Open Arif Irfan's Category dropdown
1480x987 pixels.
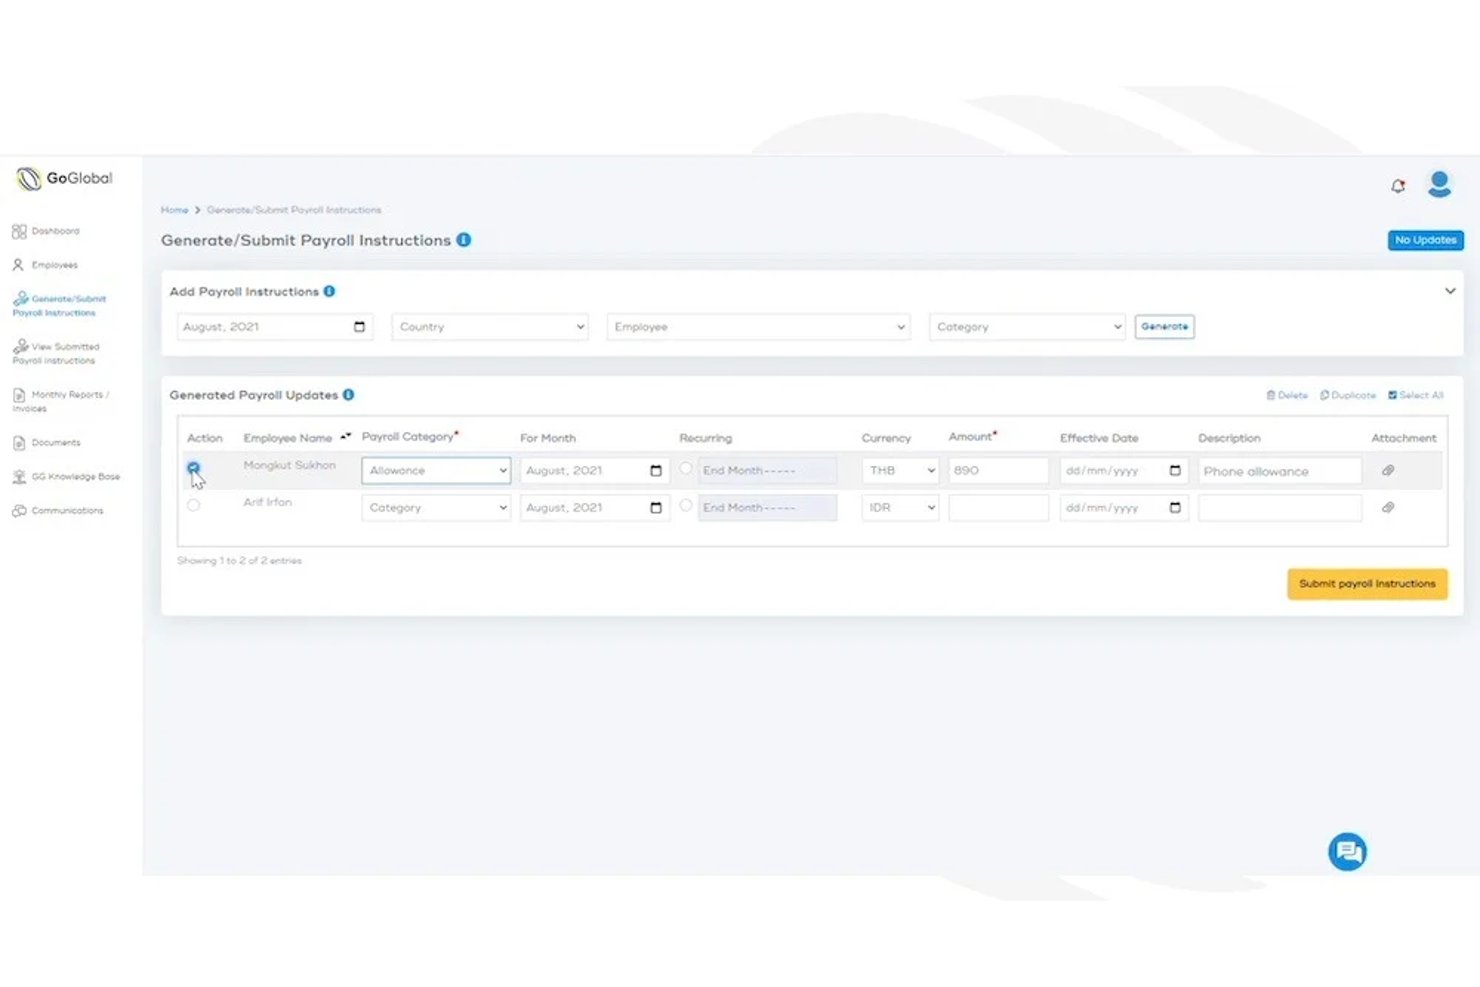(436, 508)
